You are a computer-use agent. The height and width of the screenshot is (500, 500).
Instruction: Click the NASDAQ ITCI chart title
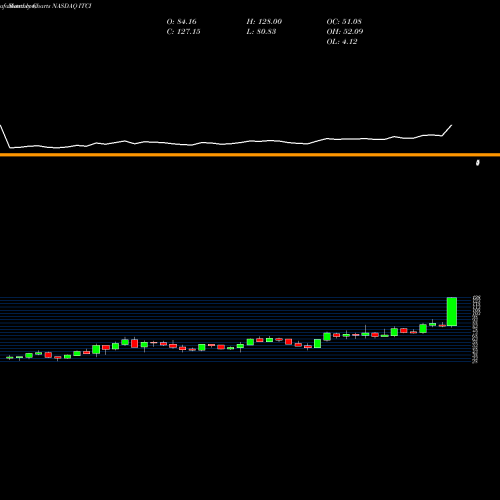coord(72,6)
